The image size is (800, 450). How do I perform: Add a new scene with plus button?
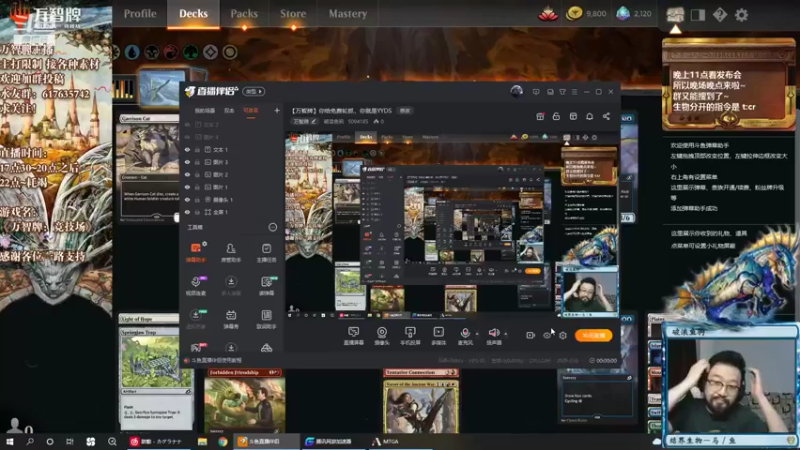pyautogui.click(x=277, y=110)
